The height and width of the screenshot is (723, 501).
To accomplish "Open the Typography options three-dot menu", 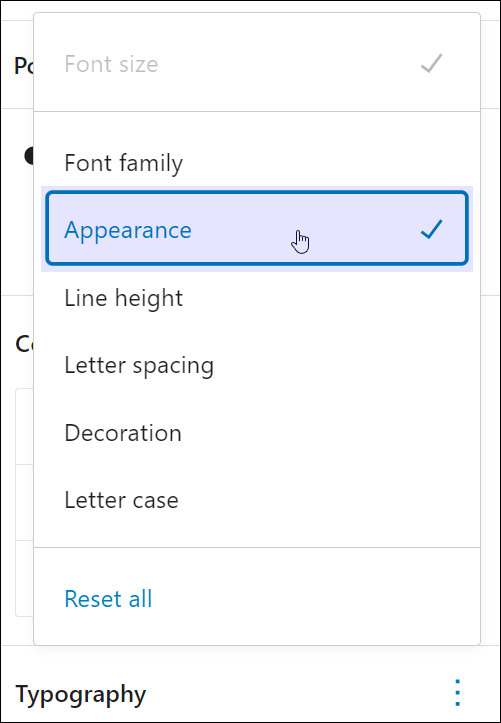I will click(457, 693).
